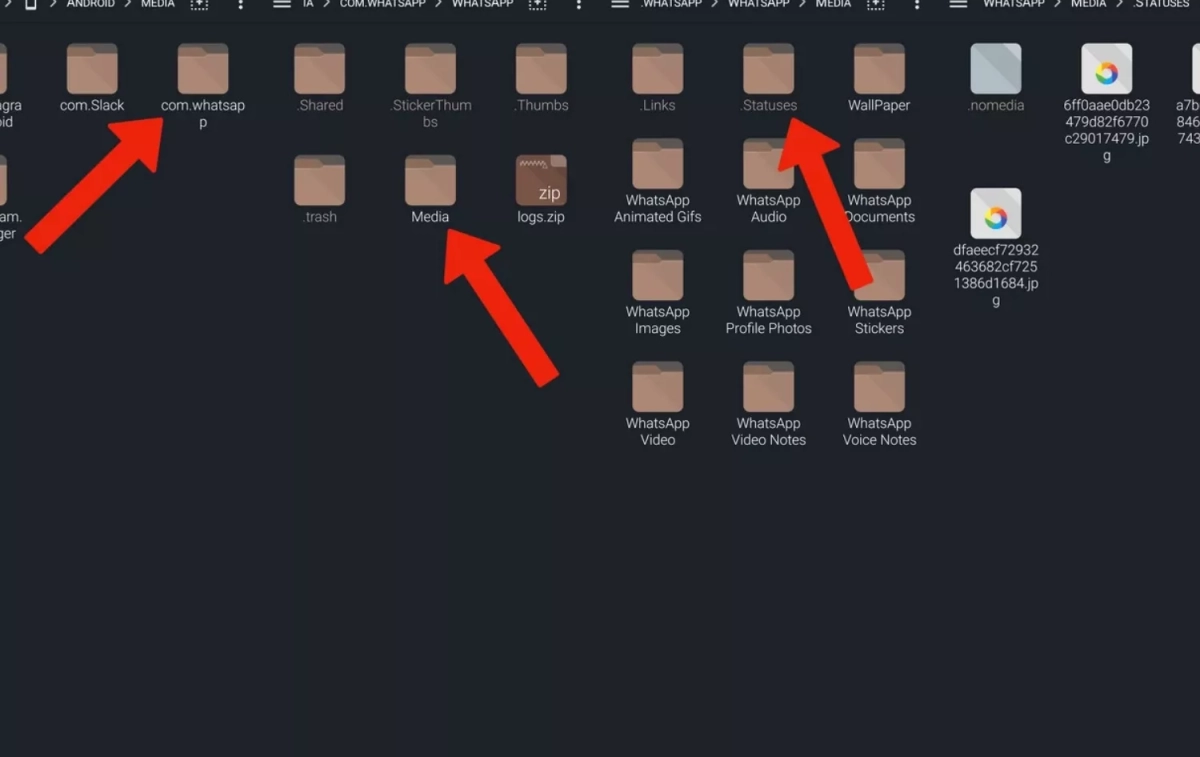
Task: Open hamburger menu left of COM.WHATSAPP breadcrumb
Action: click(282, 5)
